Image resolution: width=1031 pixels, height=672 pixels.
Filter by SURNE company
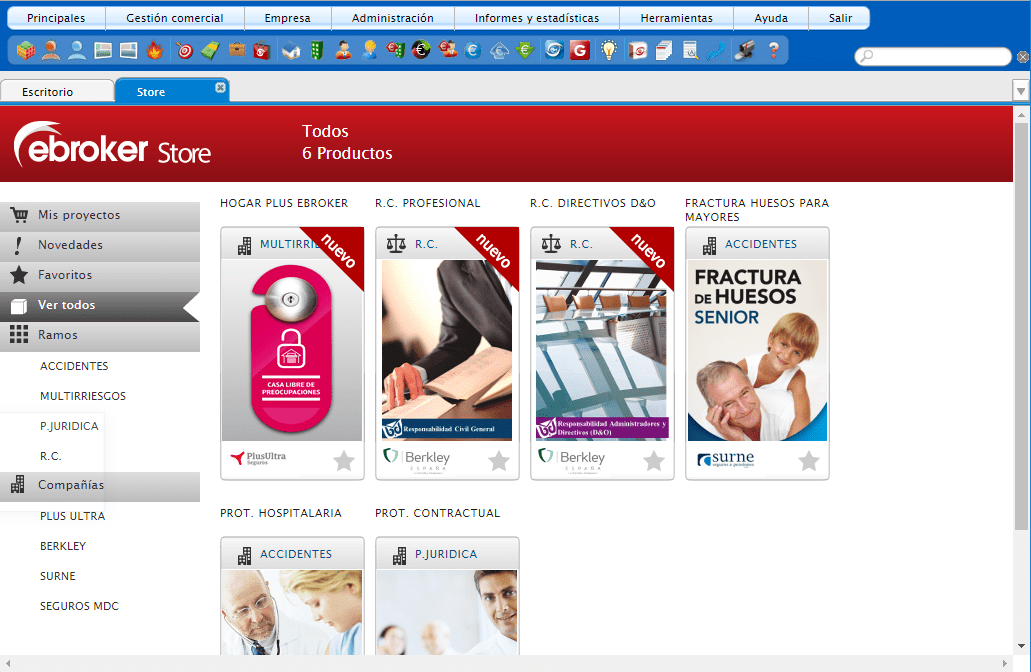coord(58,576)
